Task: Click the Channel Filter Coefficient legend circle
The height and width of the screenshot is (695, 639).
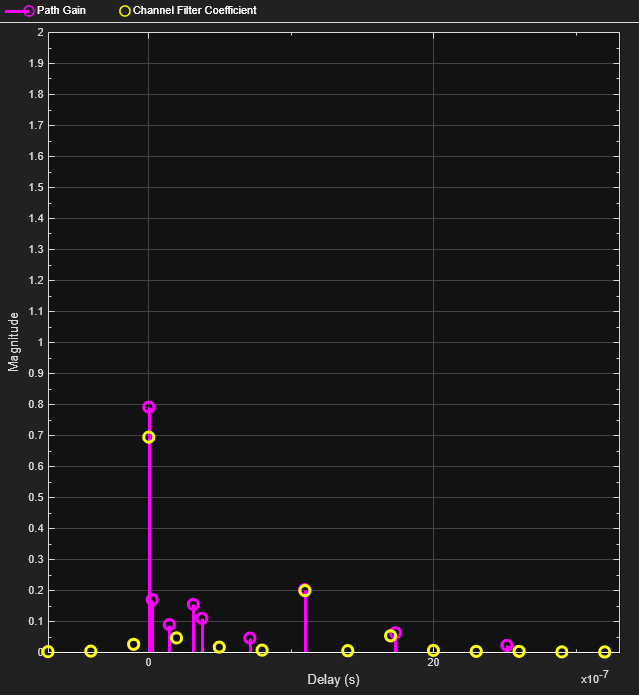Action: 125,10
